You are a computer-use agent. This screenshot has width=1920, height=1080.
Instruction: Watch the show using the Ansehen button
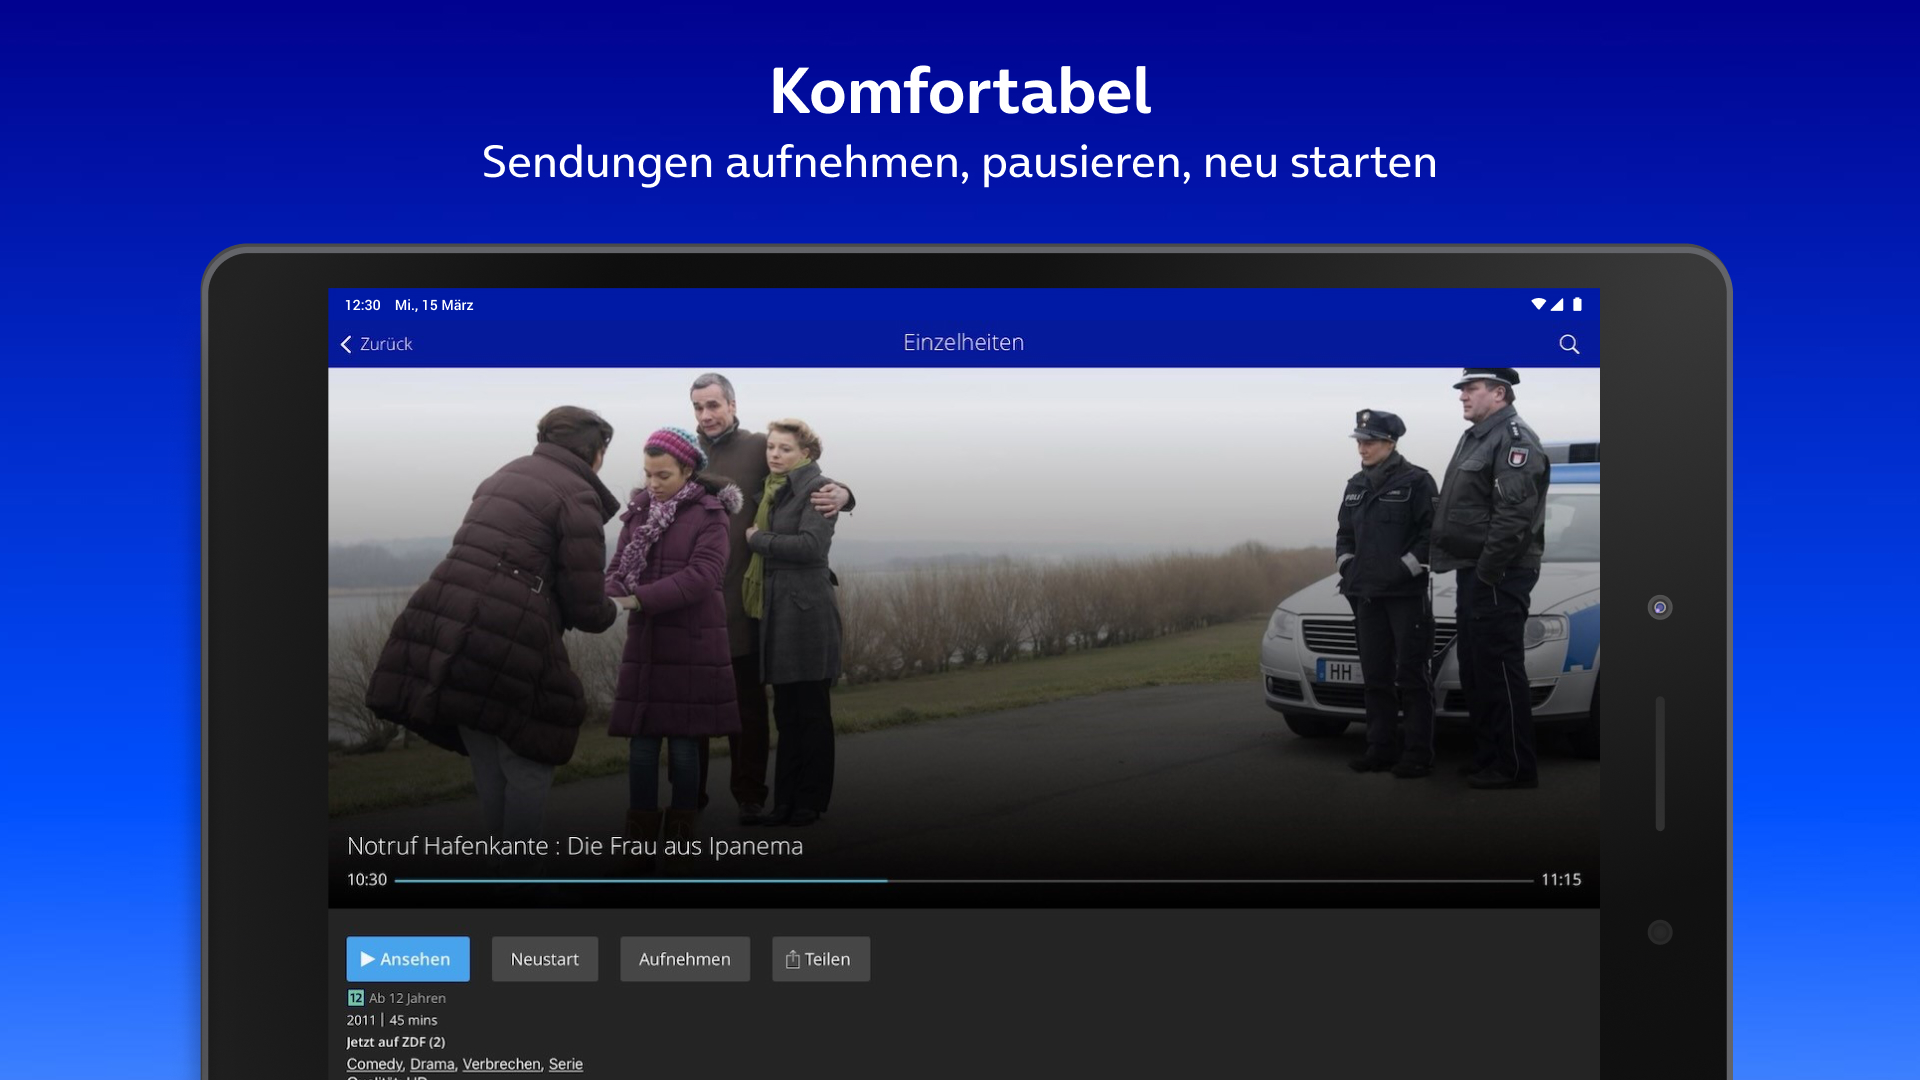coord(408,958)
